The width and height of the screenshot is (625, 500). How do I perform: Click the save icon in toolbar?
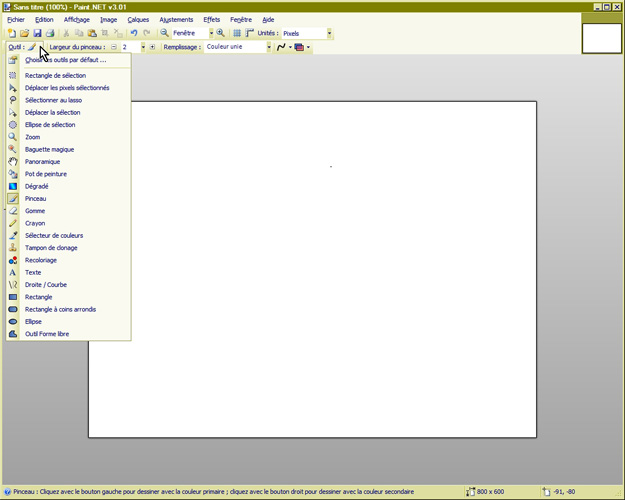37,33
